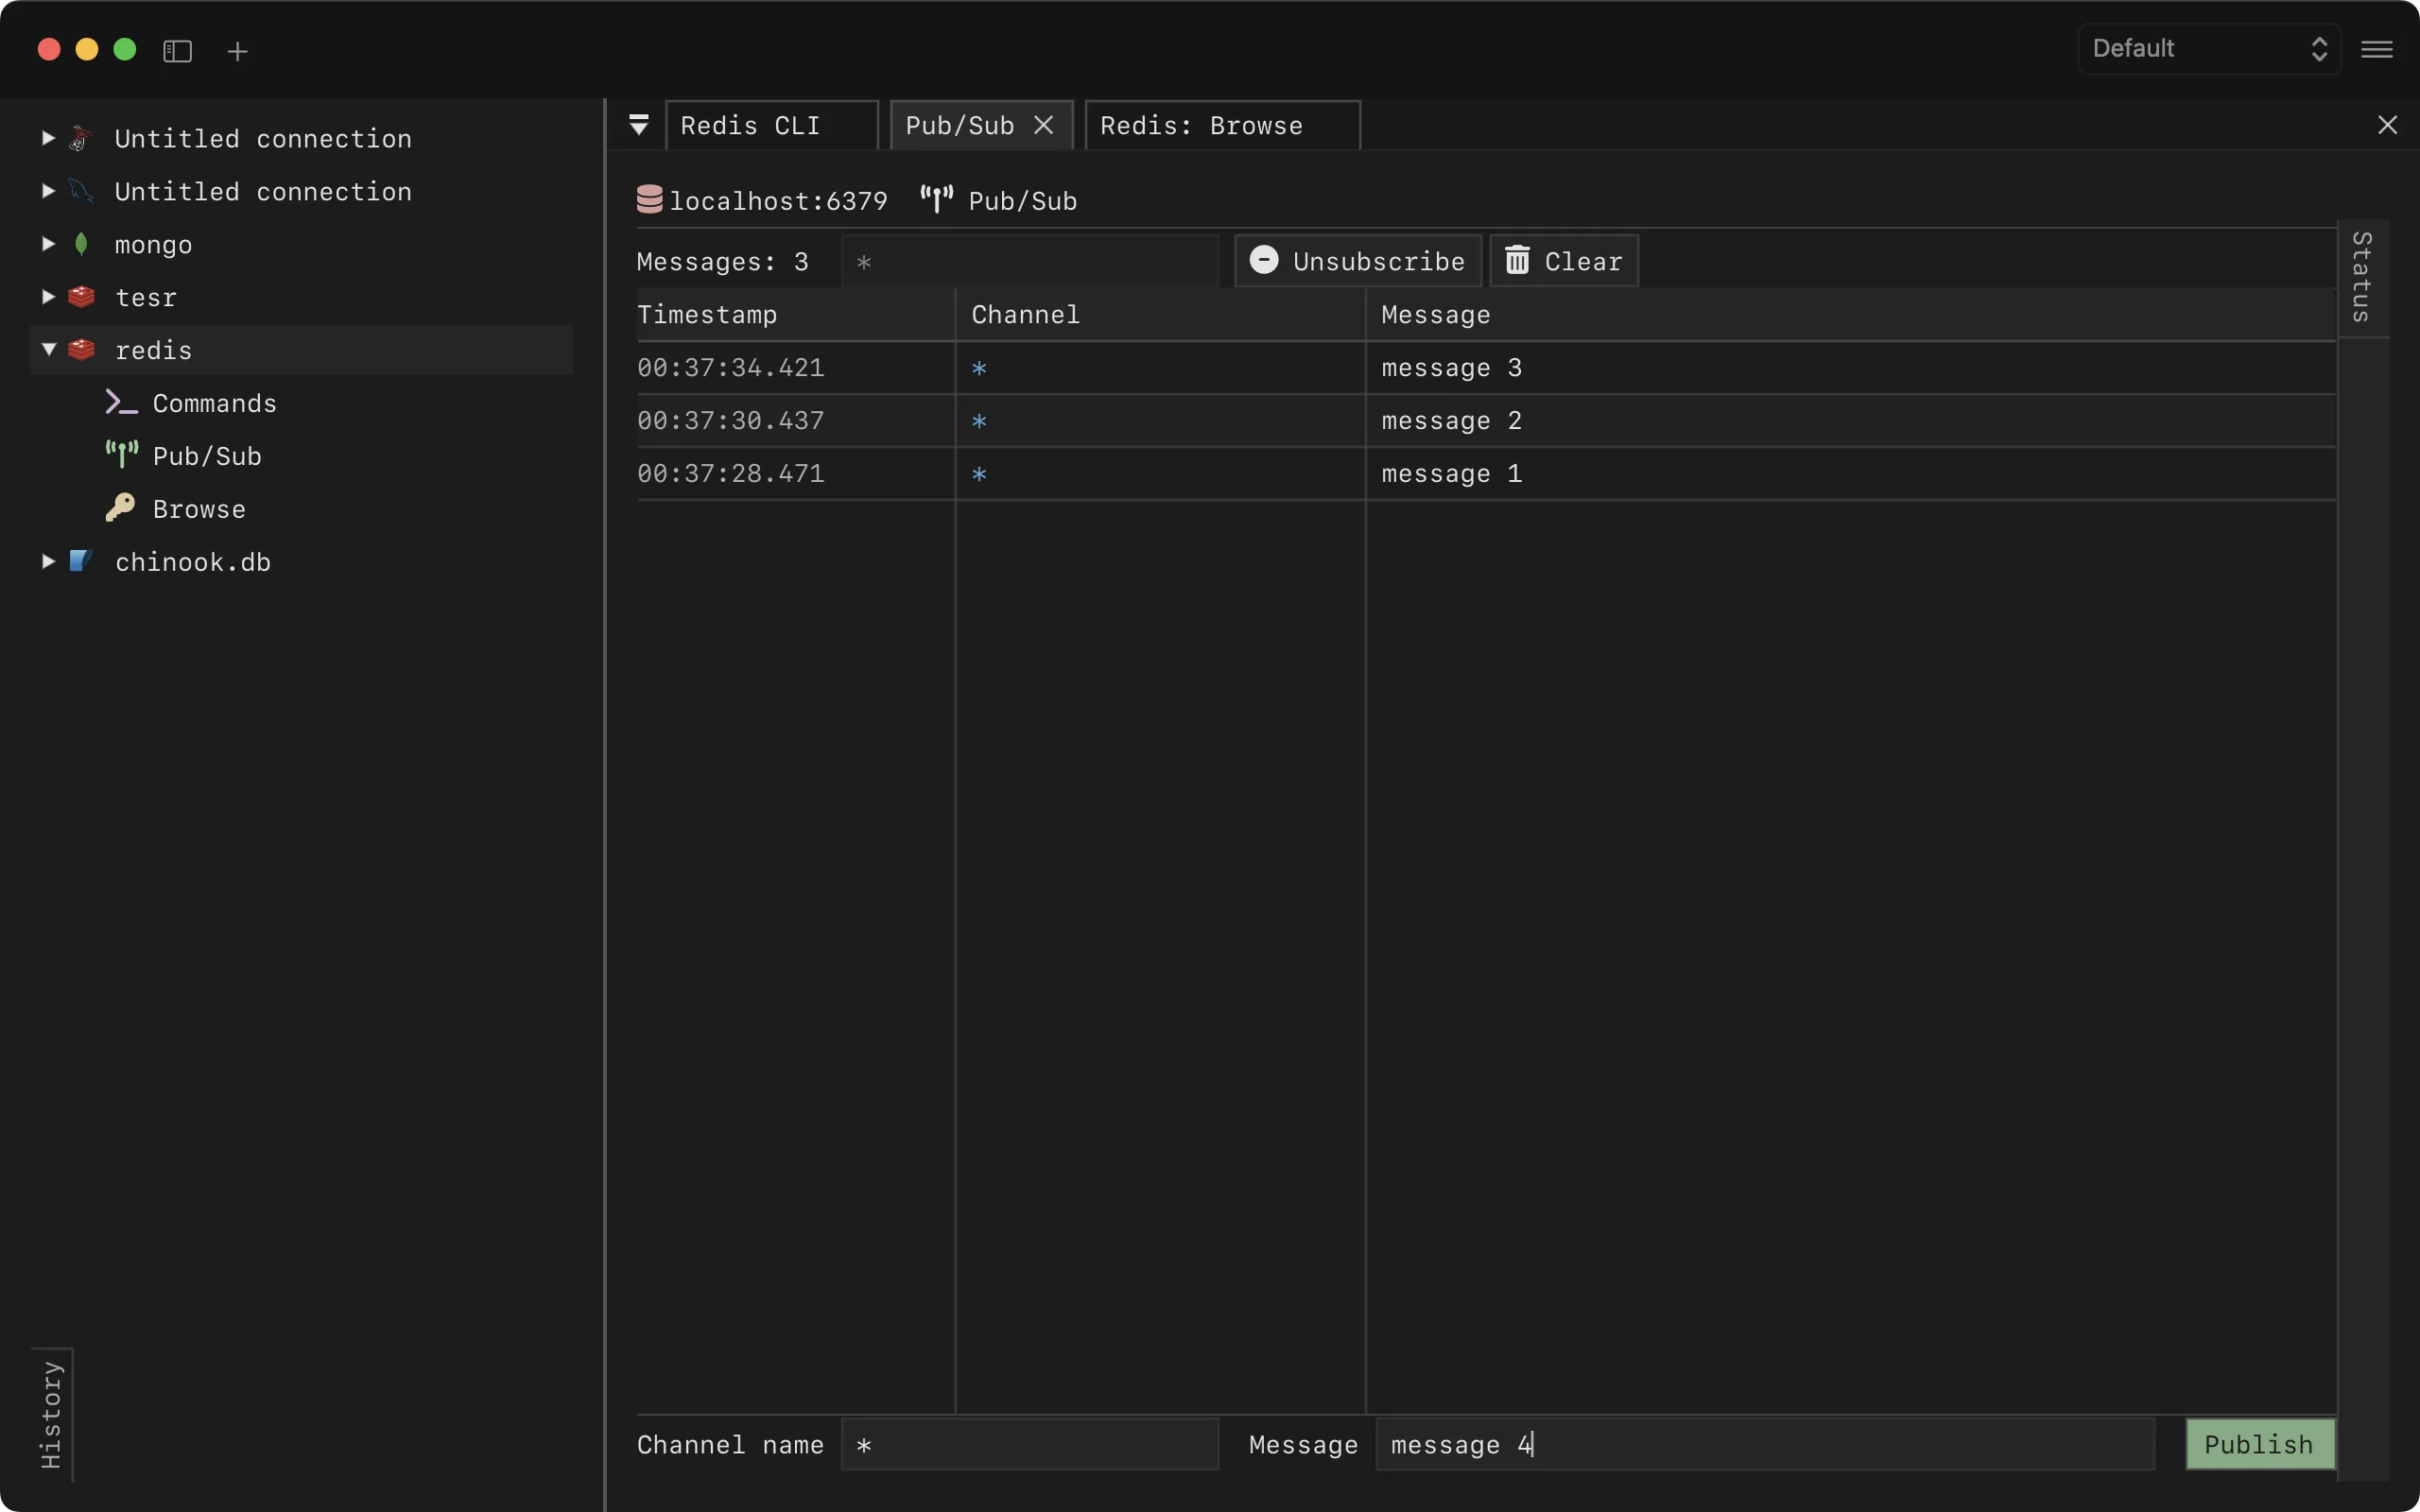
Task: Close the Pub/Sub tab
Action: pyautogui.click(x=1043, y=124)
